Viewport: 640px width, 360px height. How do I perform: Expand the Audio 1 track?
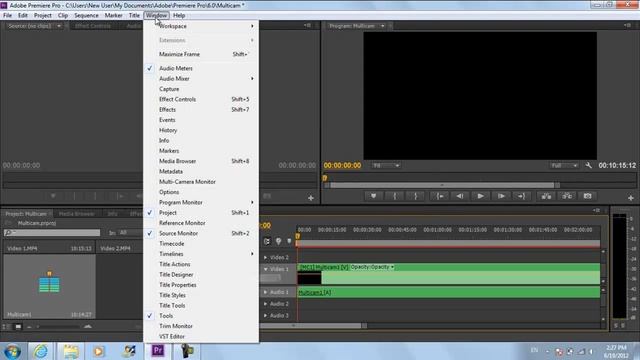click(265, 292)
